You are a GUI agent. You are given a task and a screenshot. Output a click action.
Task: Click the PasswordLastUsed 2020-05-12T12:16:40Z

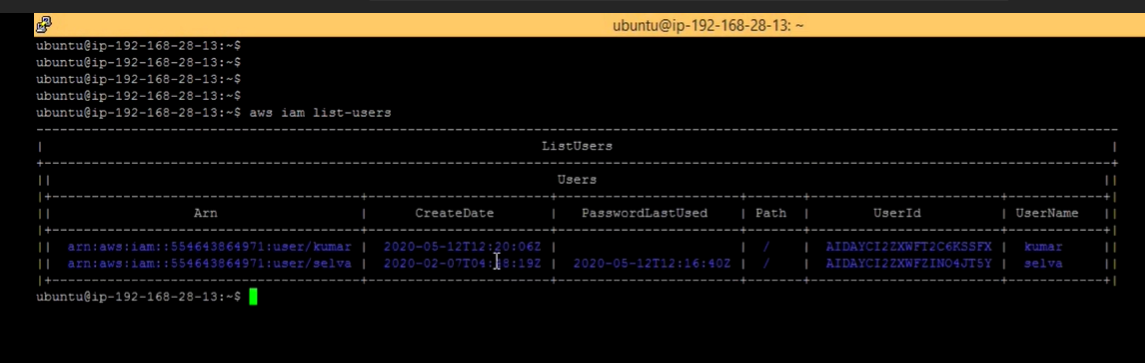tap(652, 264)
